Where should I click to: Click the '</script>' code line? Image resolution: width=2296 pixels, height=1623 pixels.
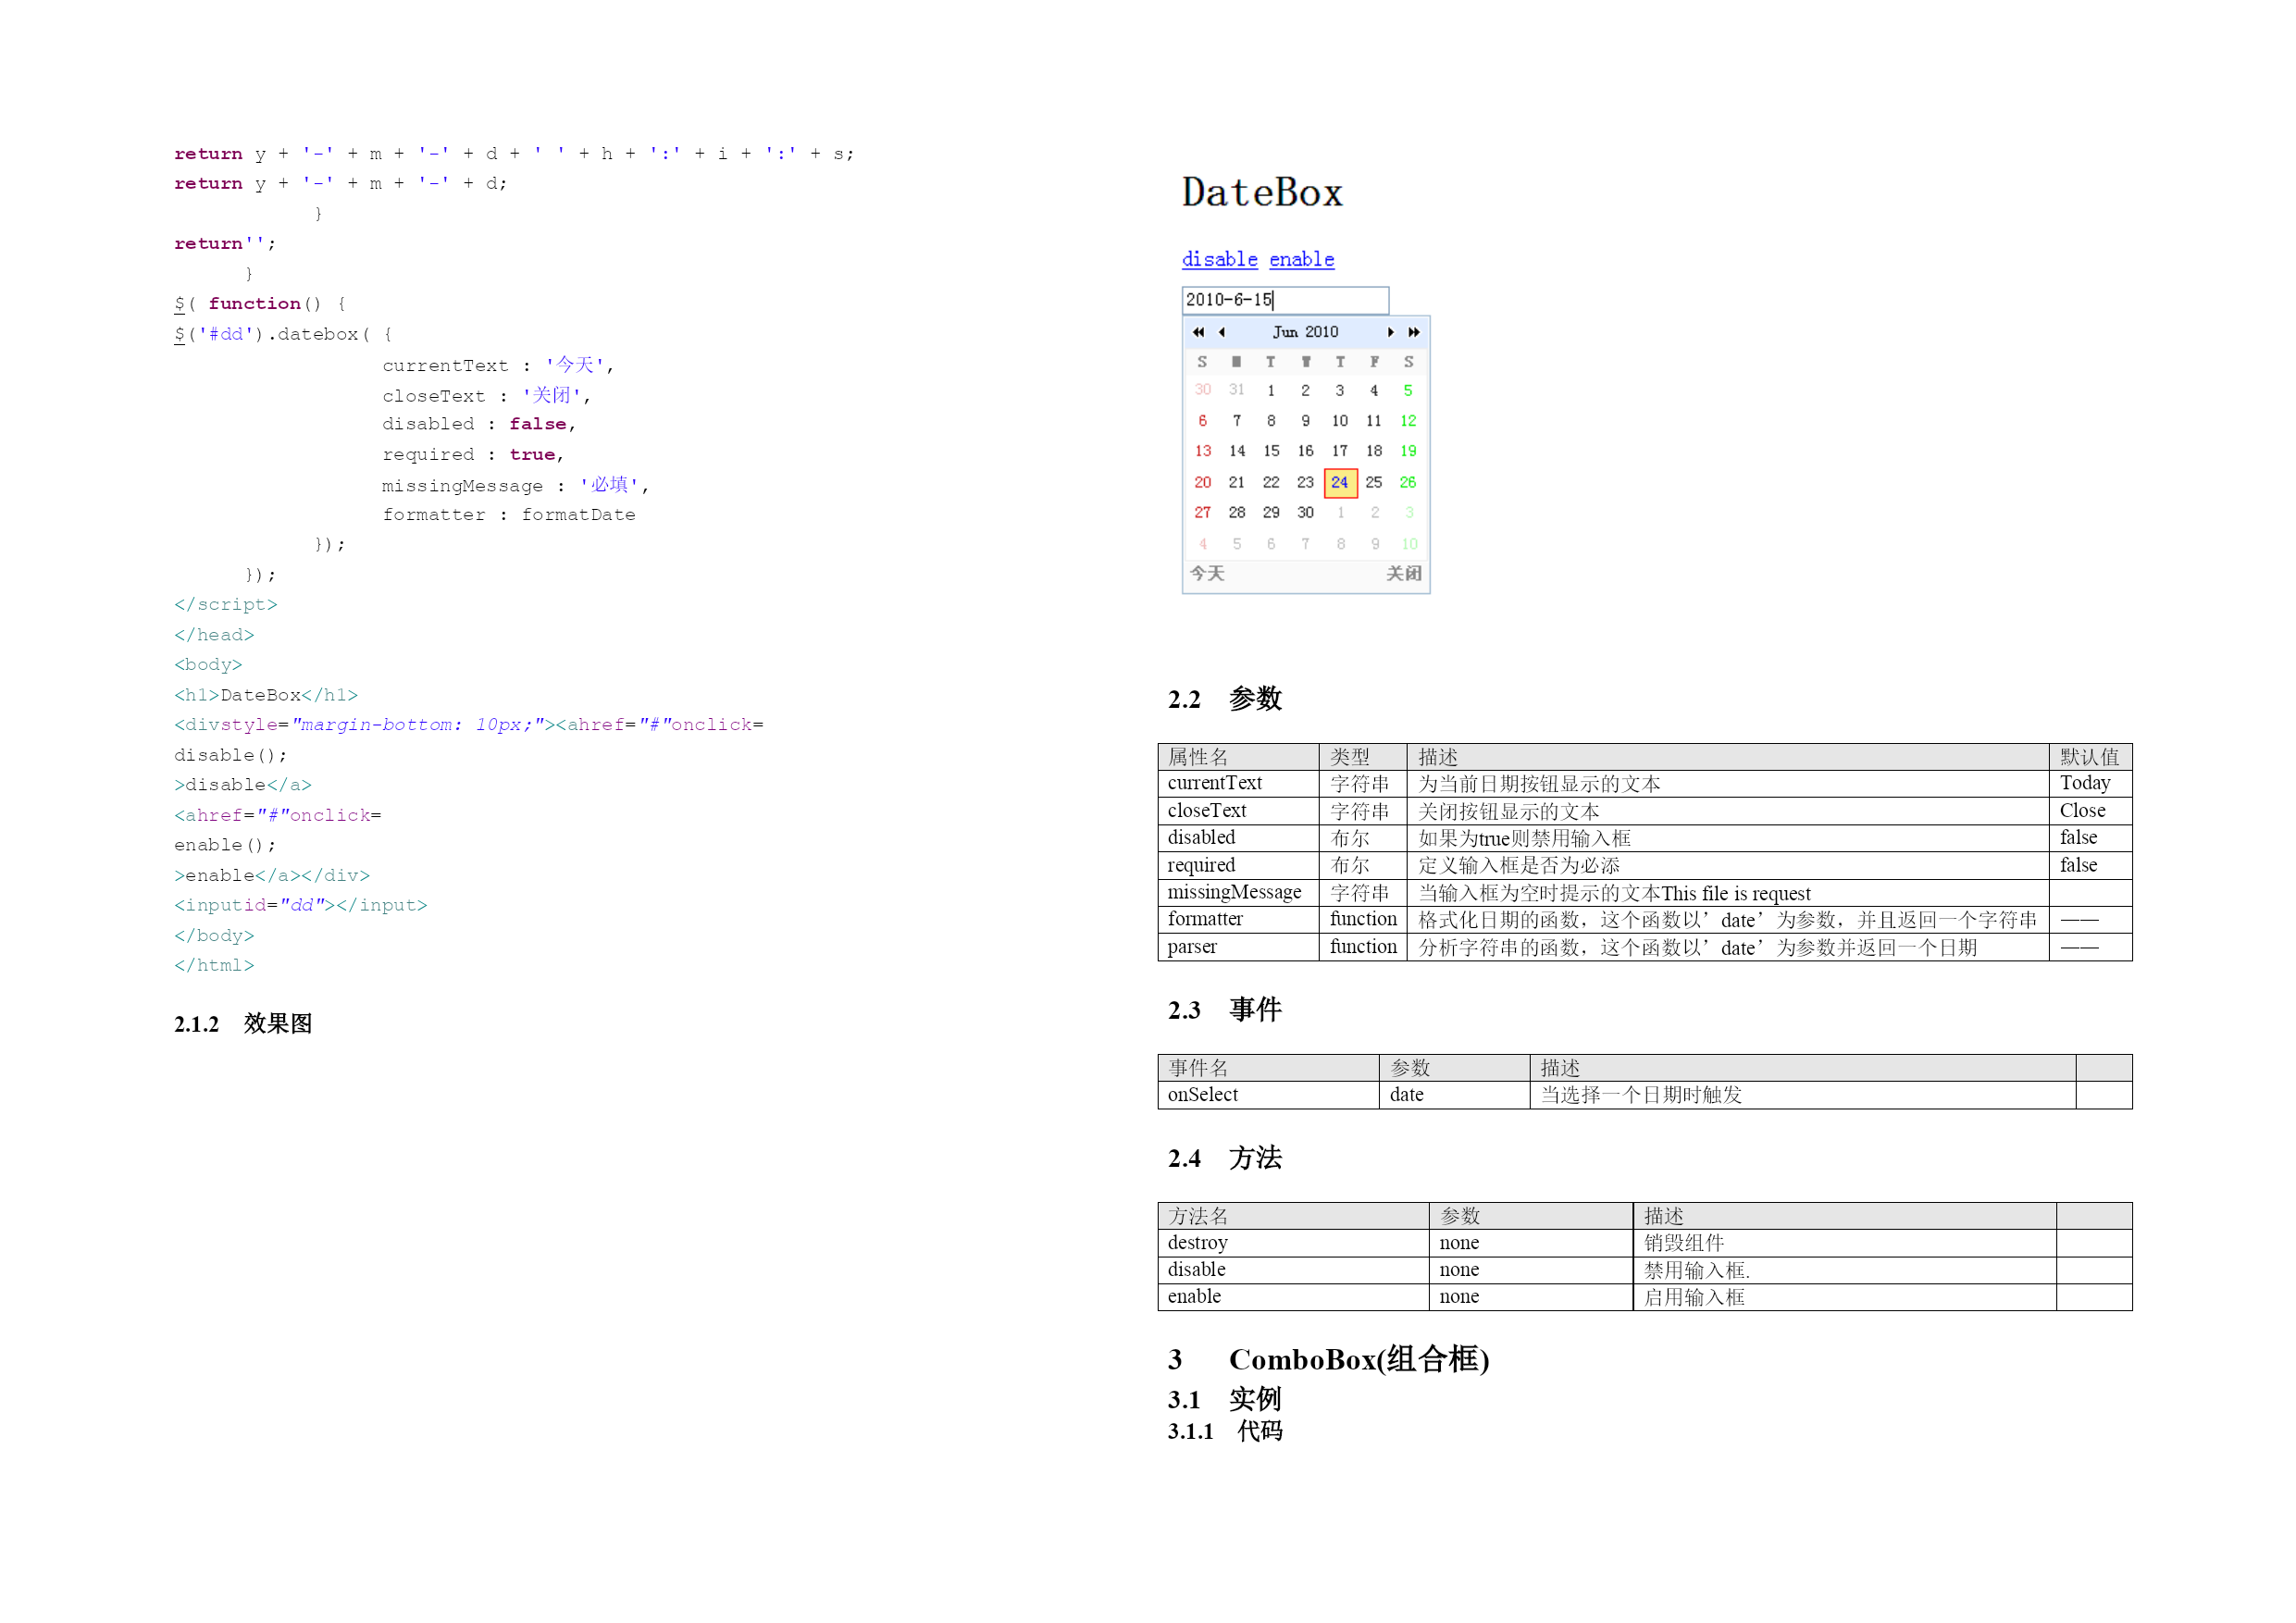[x=225, y=605]
